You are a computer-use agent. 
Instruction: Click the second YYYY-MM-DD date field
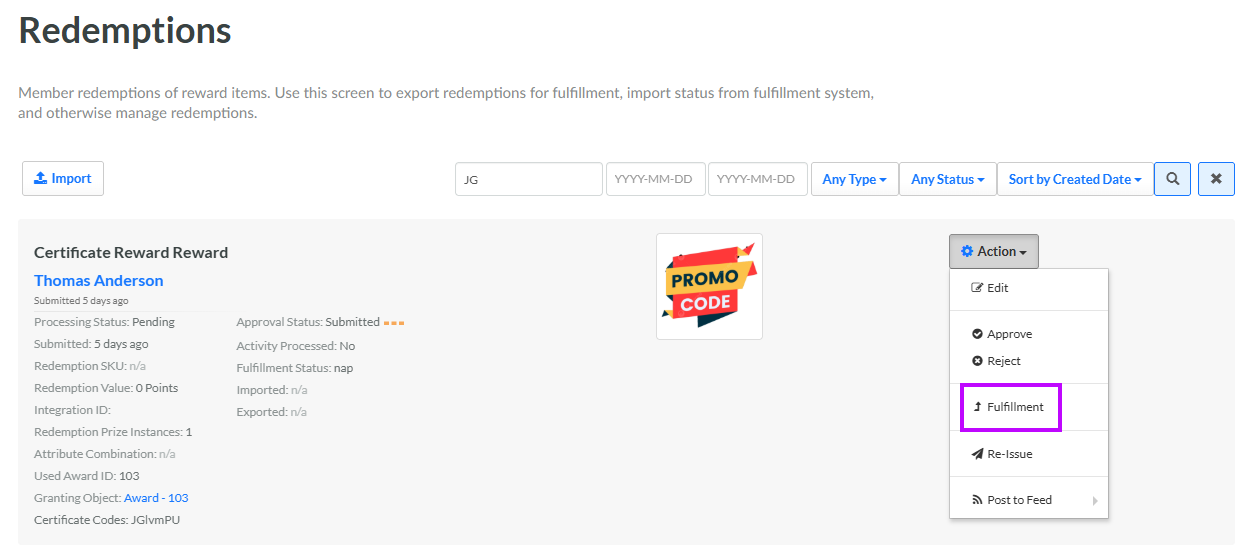tap(757, 179)
